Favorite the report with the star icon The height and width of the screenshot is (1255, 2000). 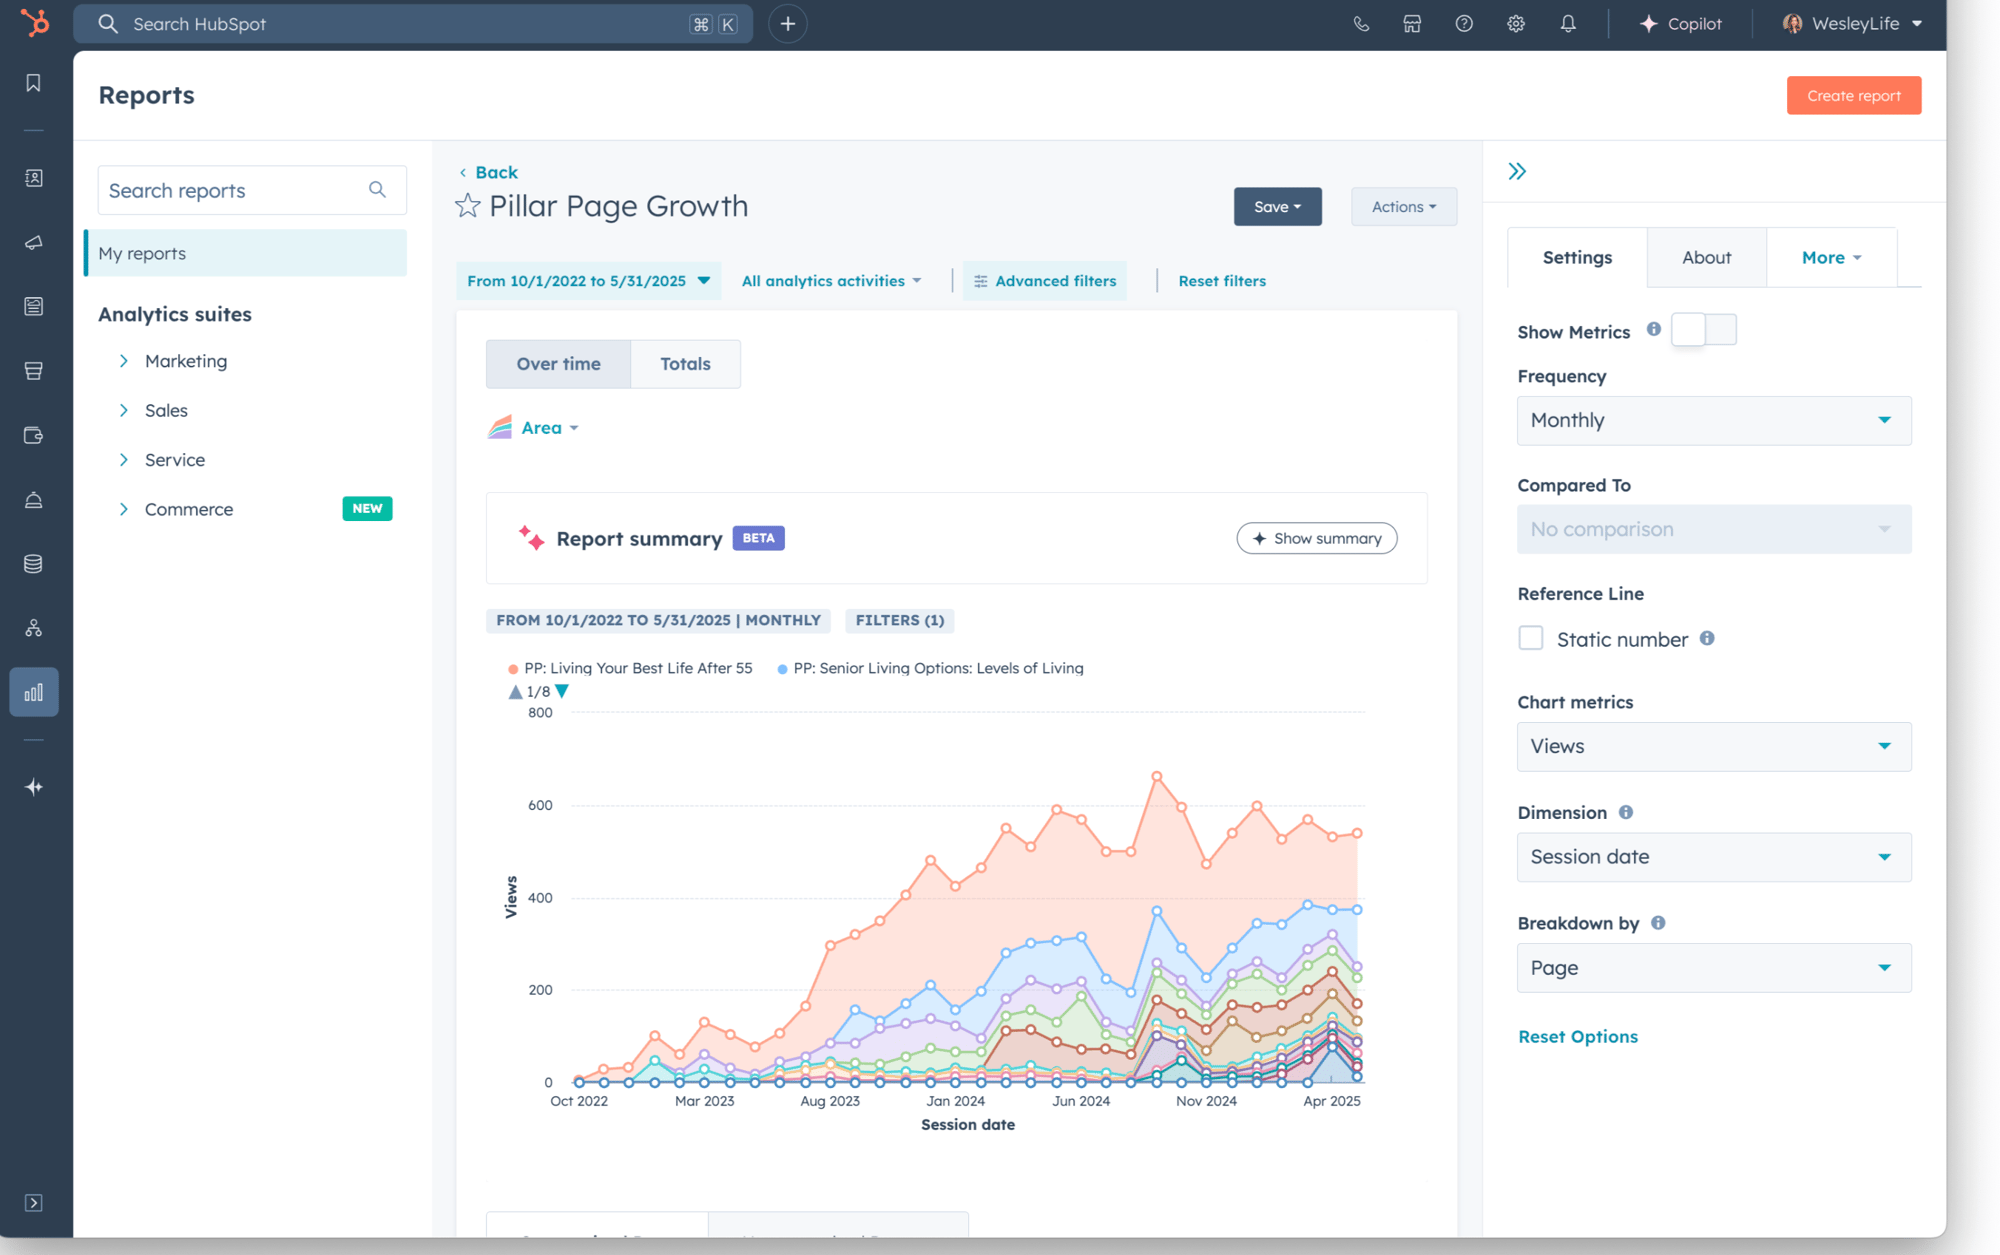(x=467, y=206)
